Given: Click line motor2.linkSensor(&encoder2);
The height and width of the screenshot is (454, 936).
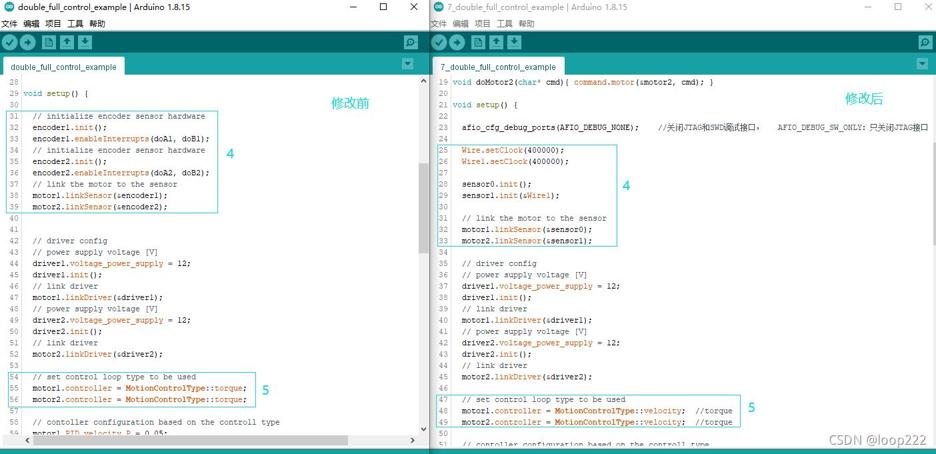Looking at the screenshot, I should (x=100, y=206).
